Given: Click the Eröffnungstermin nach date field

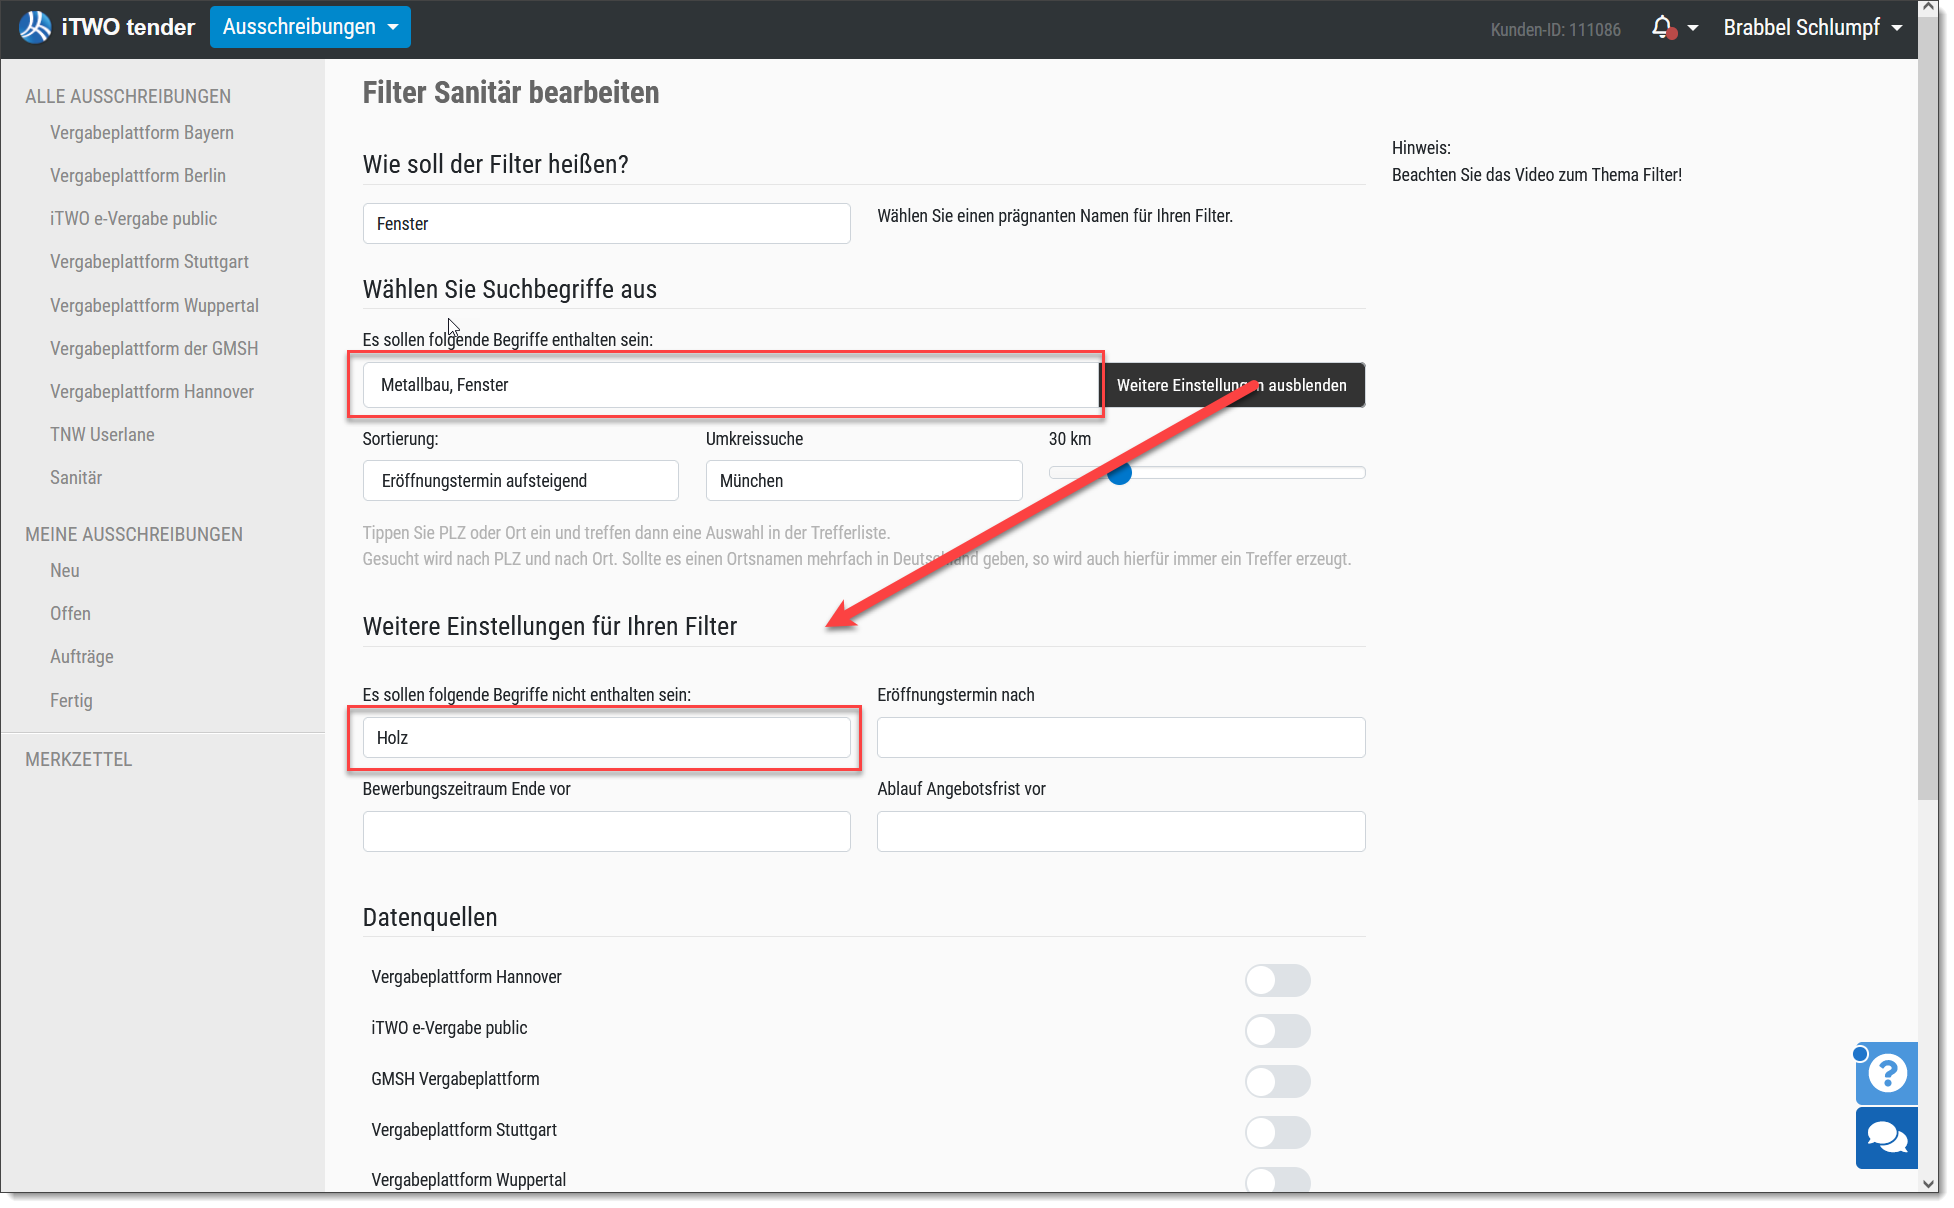Looking at the screenshot, I should tap(1121, 738).
